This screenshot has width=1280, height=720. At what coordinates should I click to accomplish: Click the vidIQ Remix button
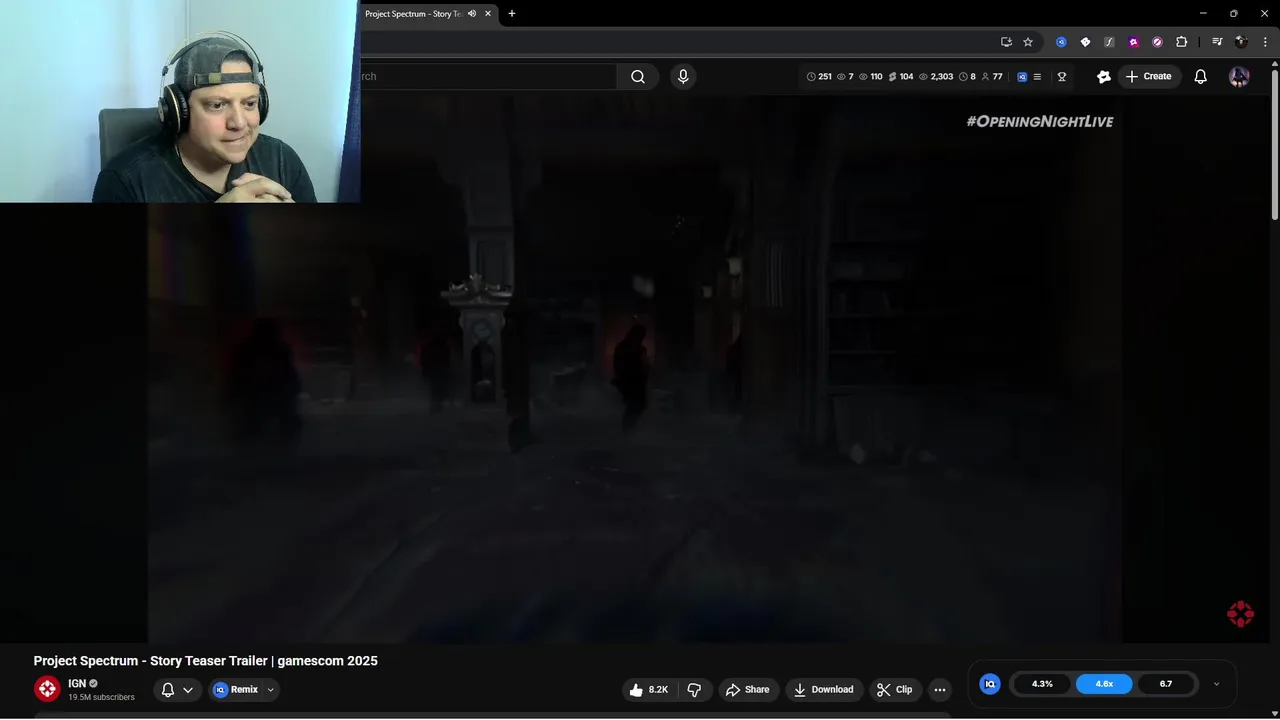click(236, 690)
